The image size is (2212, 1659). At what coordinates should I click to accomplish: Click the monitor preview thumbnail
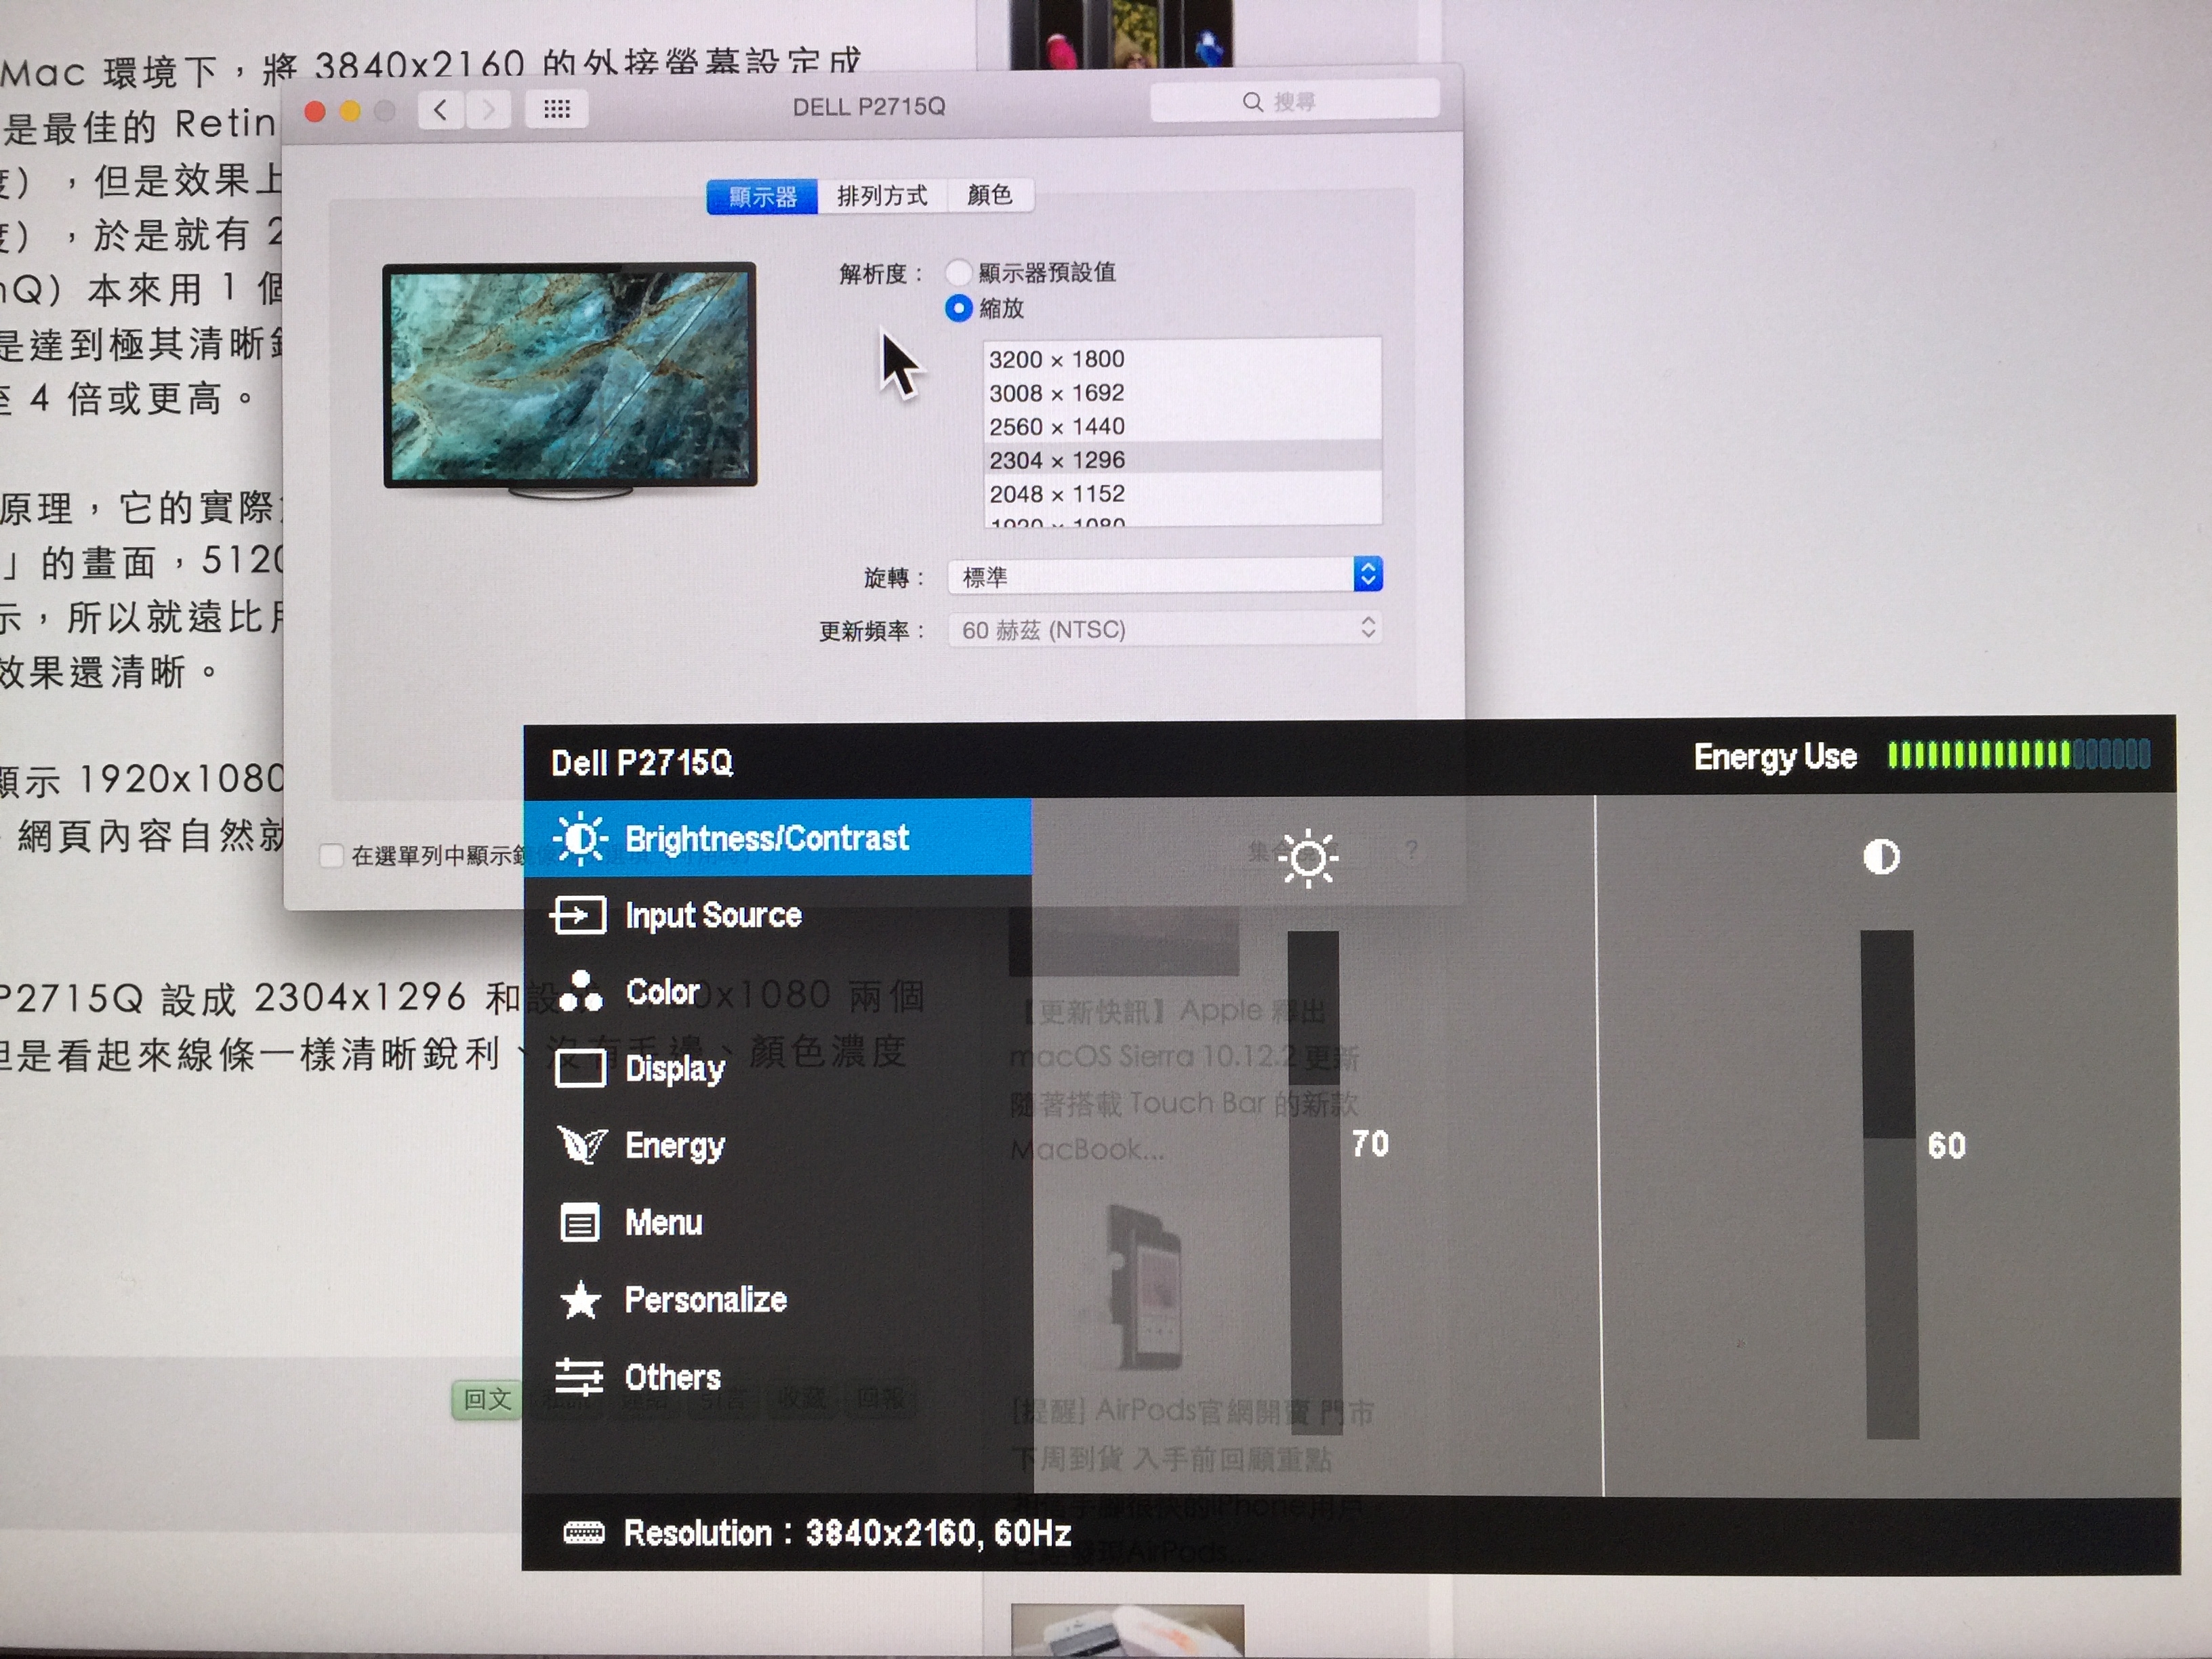[570, 380]
